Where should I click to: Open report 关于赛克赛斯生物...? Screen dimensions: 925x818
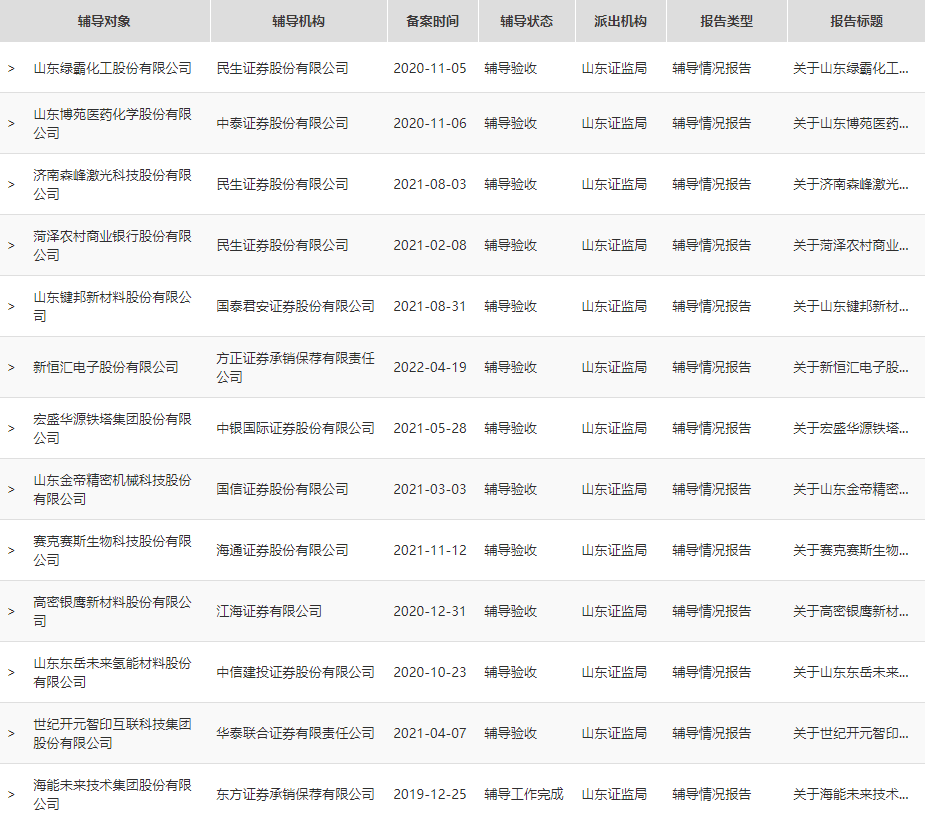click(x=851, y=550)
